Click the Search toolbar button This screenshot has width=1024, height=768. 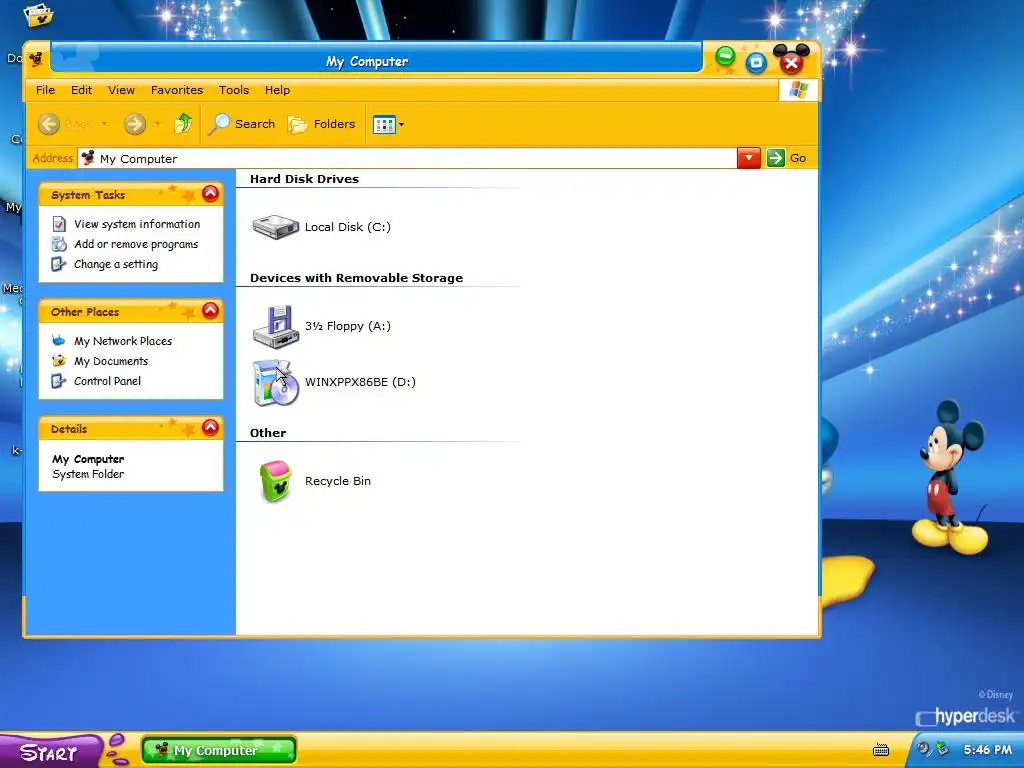coord(242,123)
